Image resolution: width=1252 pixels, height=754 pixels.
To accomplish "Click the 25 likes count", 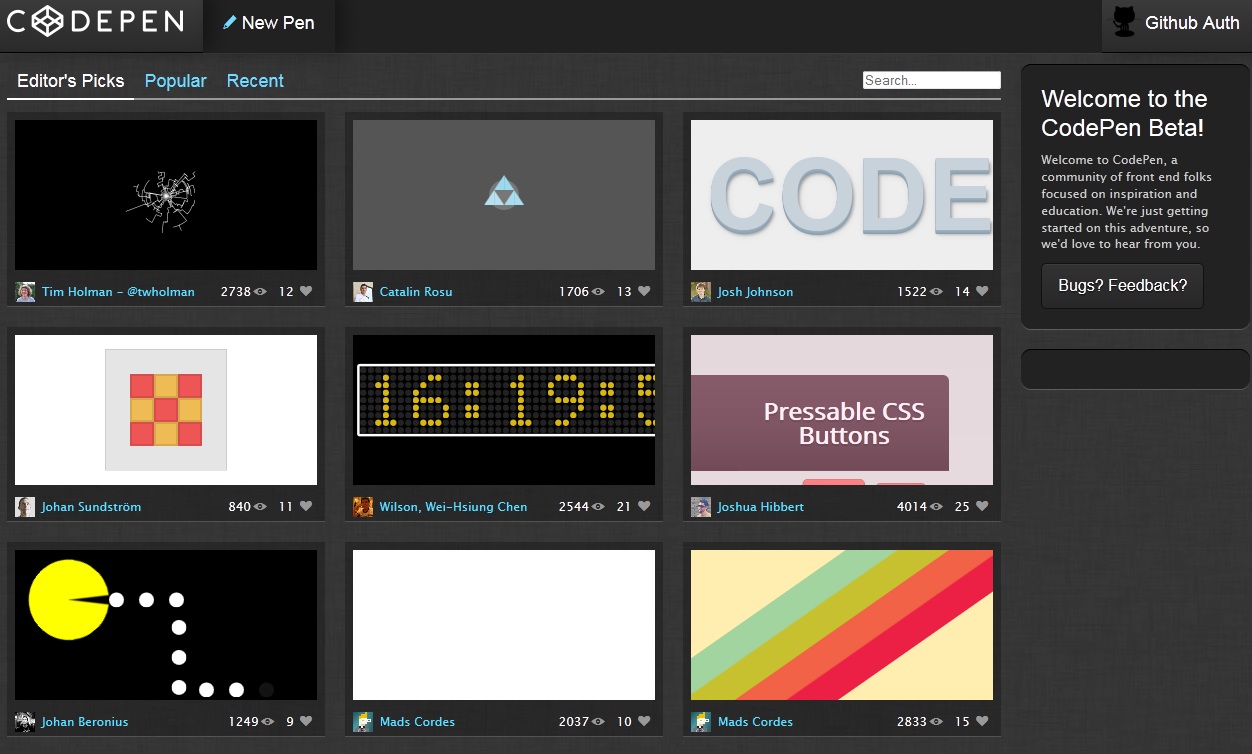I will tap(962, 507).
